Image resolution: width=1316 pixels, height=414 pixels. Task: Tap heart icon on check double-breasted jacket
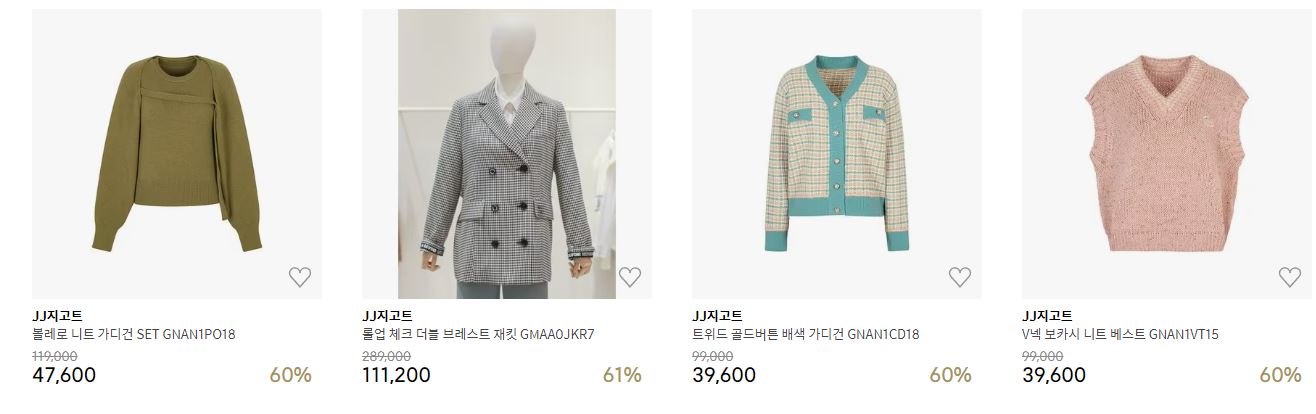coord(630,277)
